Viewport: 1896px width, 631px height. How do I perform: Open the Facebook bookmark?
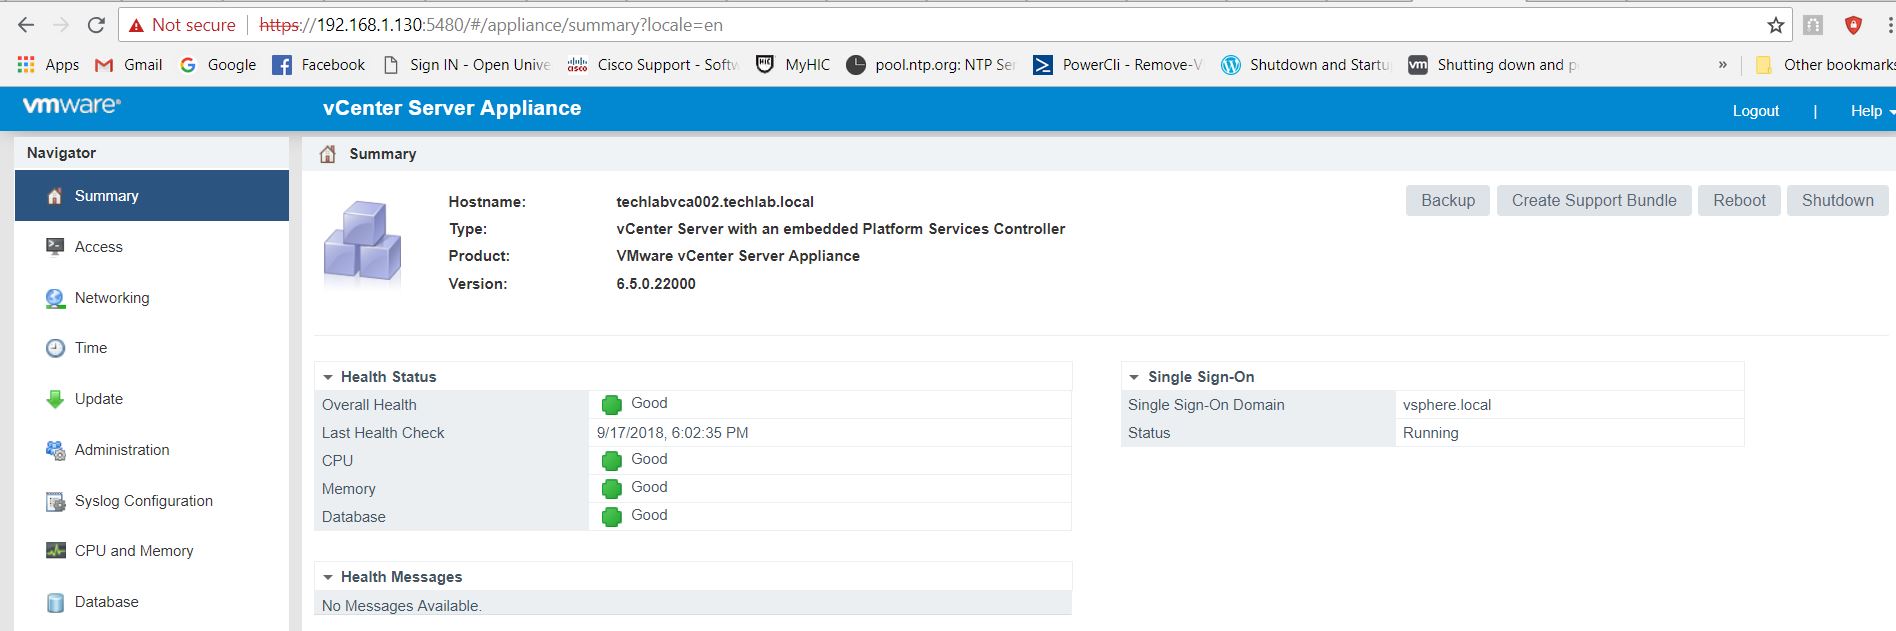[319, 65]
